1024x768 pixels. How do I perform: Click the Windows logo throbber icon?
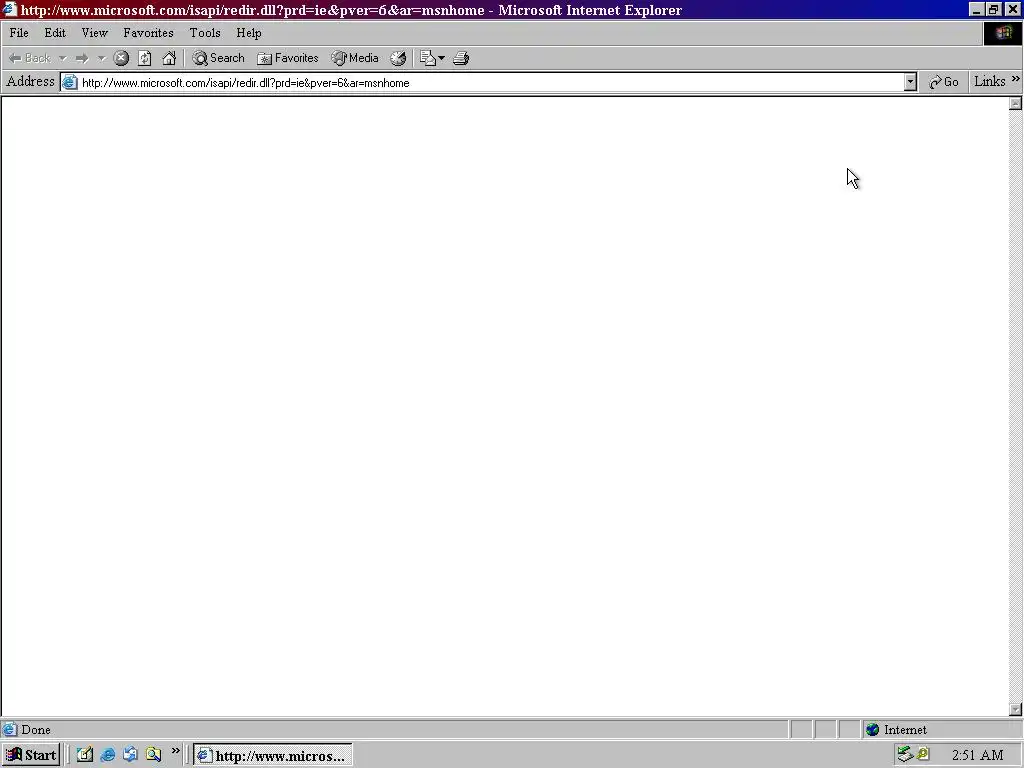point(1003,33)
